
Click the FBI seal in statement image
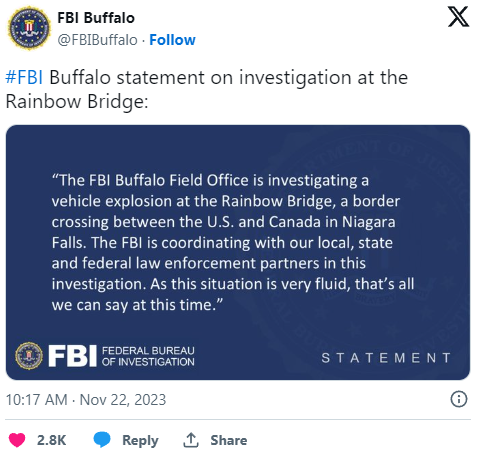(x=29, y=356)
